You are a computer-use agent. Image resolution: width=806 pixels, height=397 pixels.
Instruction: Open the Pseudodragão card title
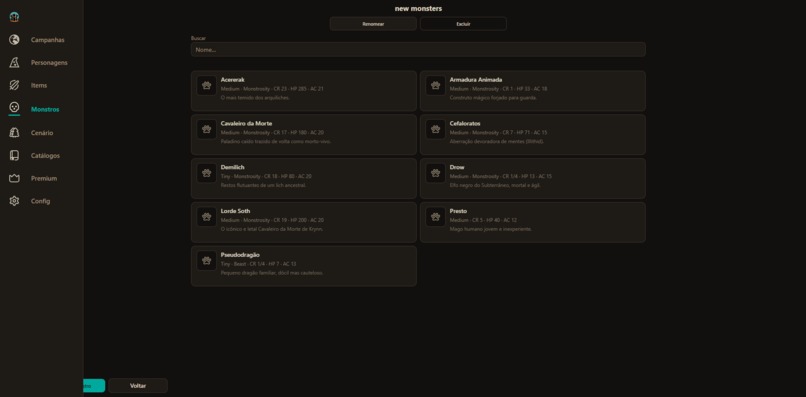click(240, 255)
